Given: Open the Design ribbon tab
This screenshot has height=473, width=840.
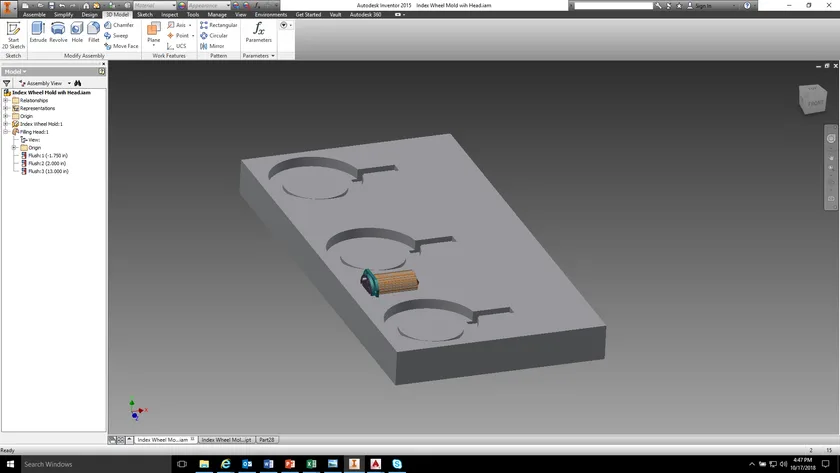Looking at the screenshot, I should (89, 14).
